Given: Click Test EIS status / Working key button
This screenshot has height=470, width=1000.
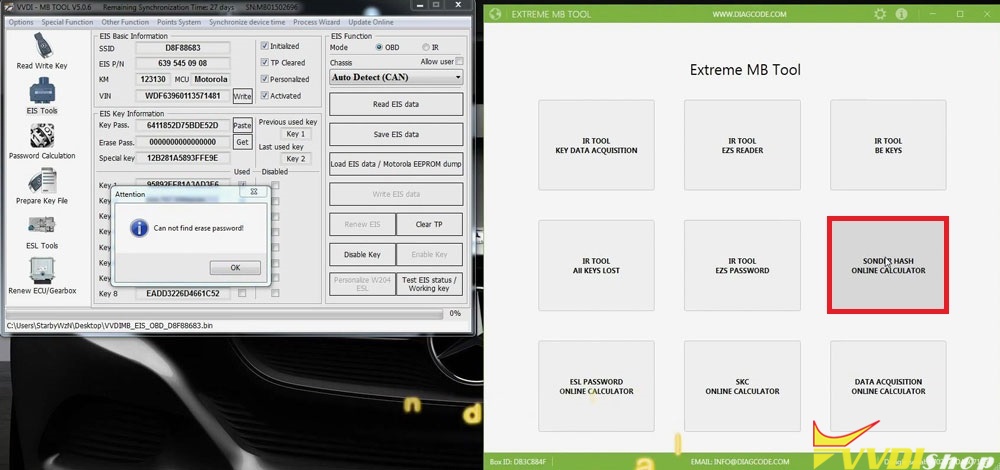Looking at the screenshot, I should coord(429,284).
